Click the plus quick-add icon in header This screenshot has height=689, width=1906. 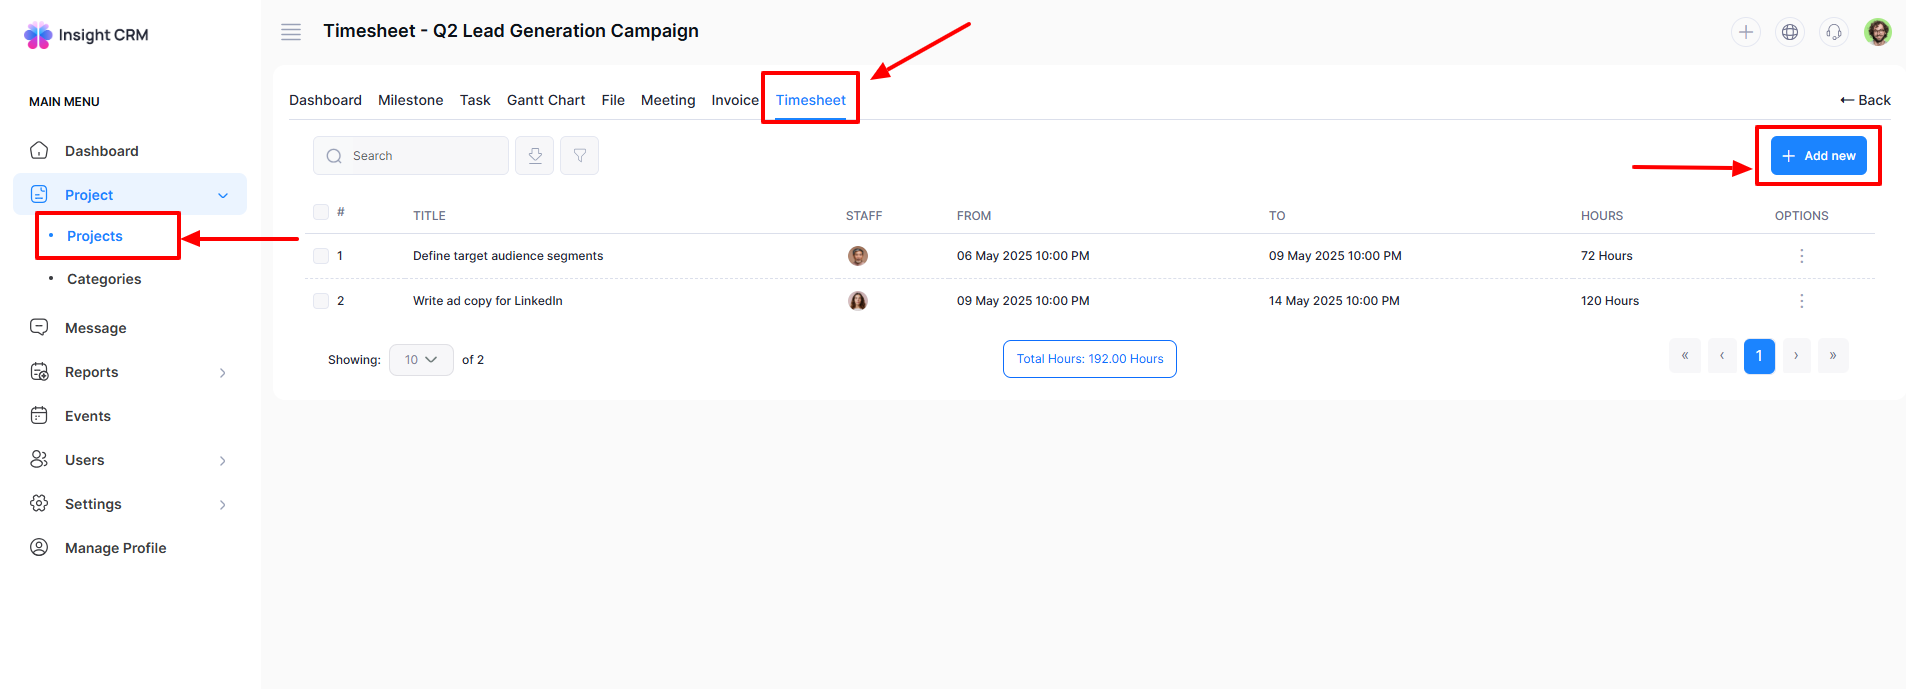tap(1746, 32)
